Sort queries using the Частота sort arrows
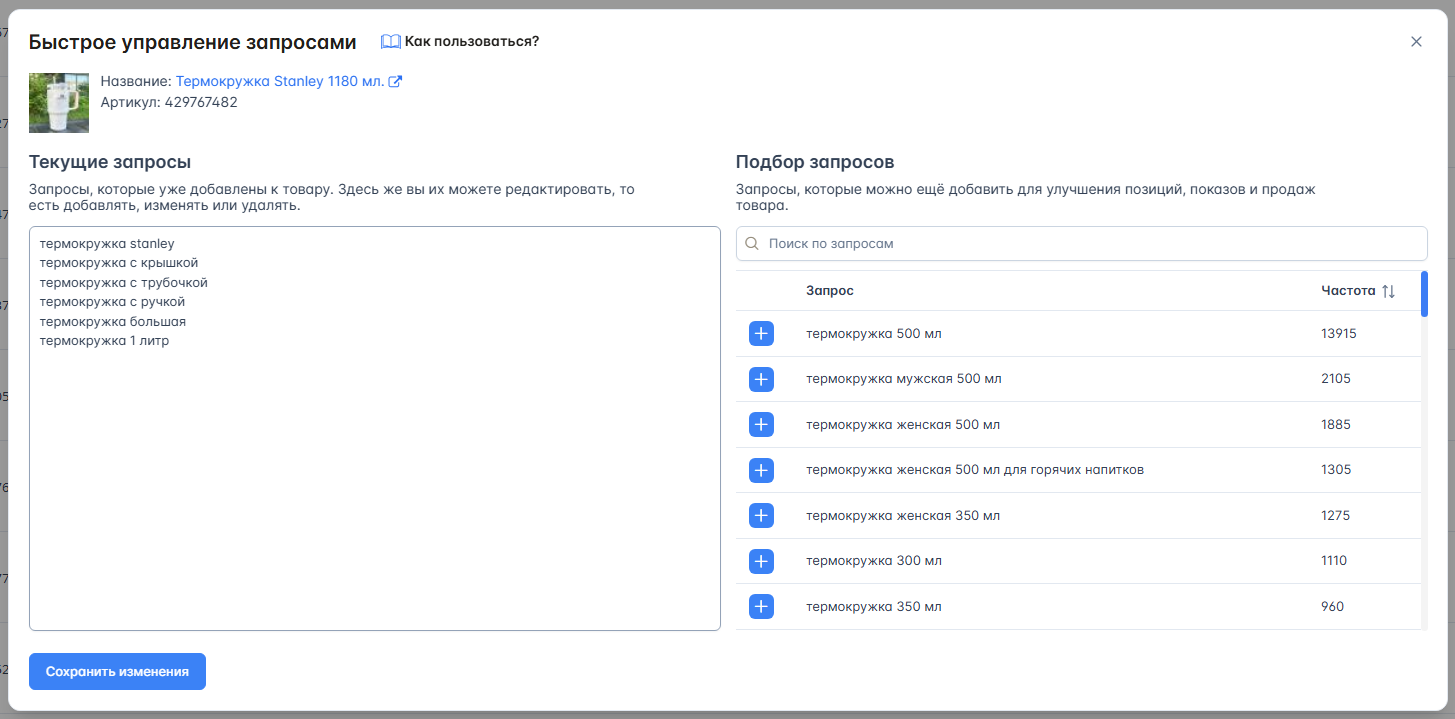Screen dimensions: 1455x719 pyautogui.click(x=1388, y=291)
